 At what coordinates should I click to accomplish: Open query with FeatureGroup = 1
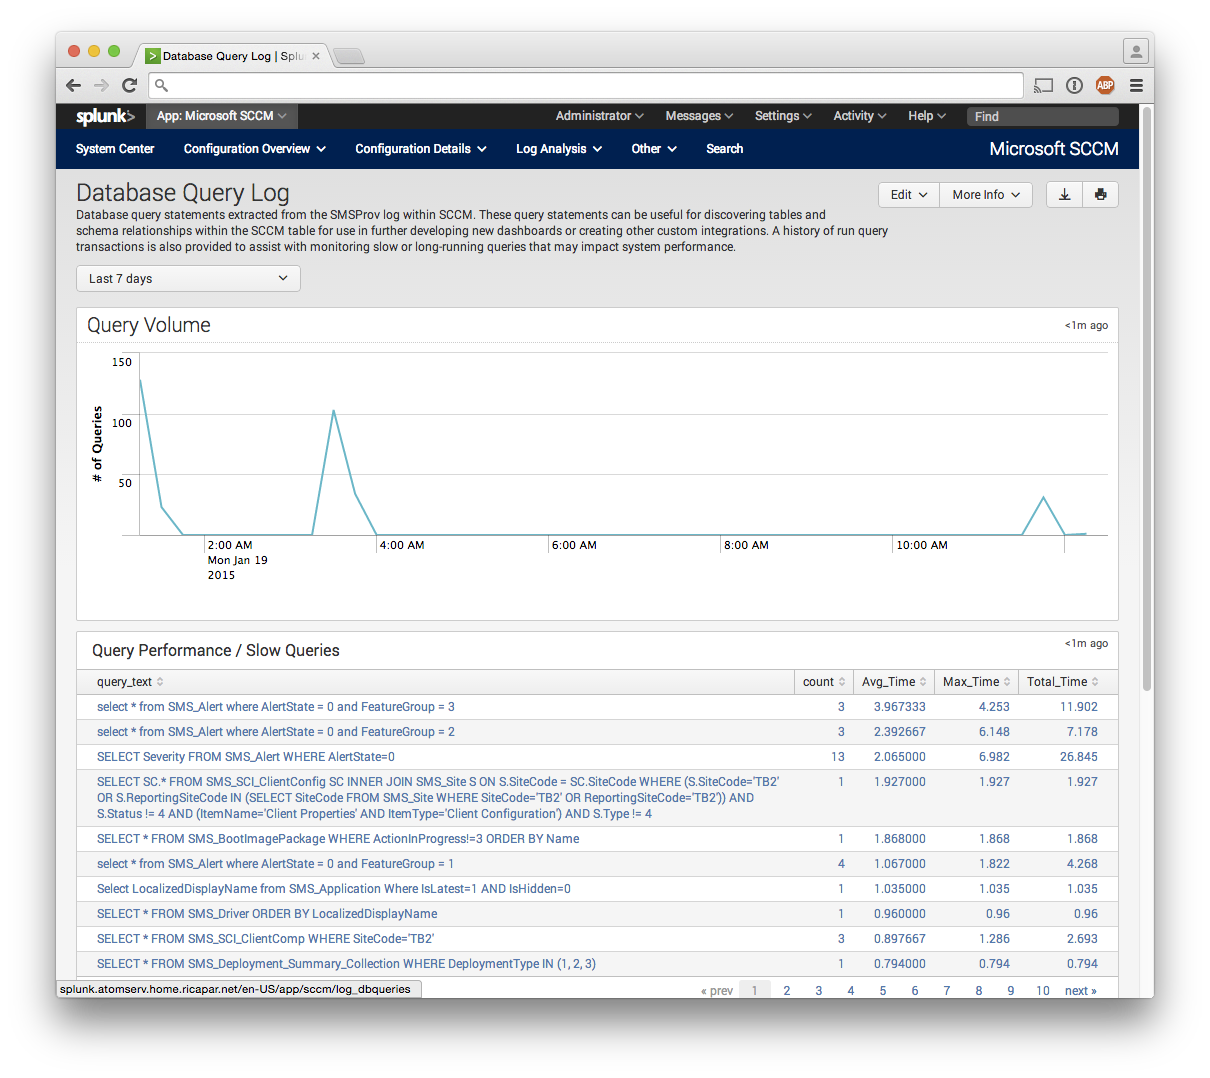click(276, 864)
